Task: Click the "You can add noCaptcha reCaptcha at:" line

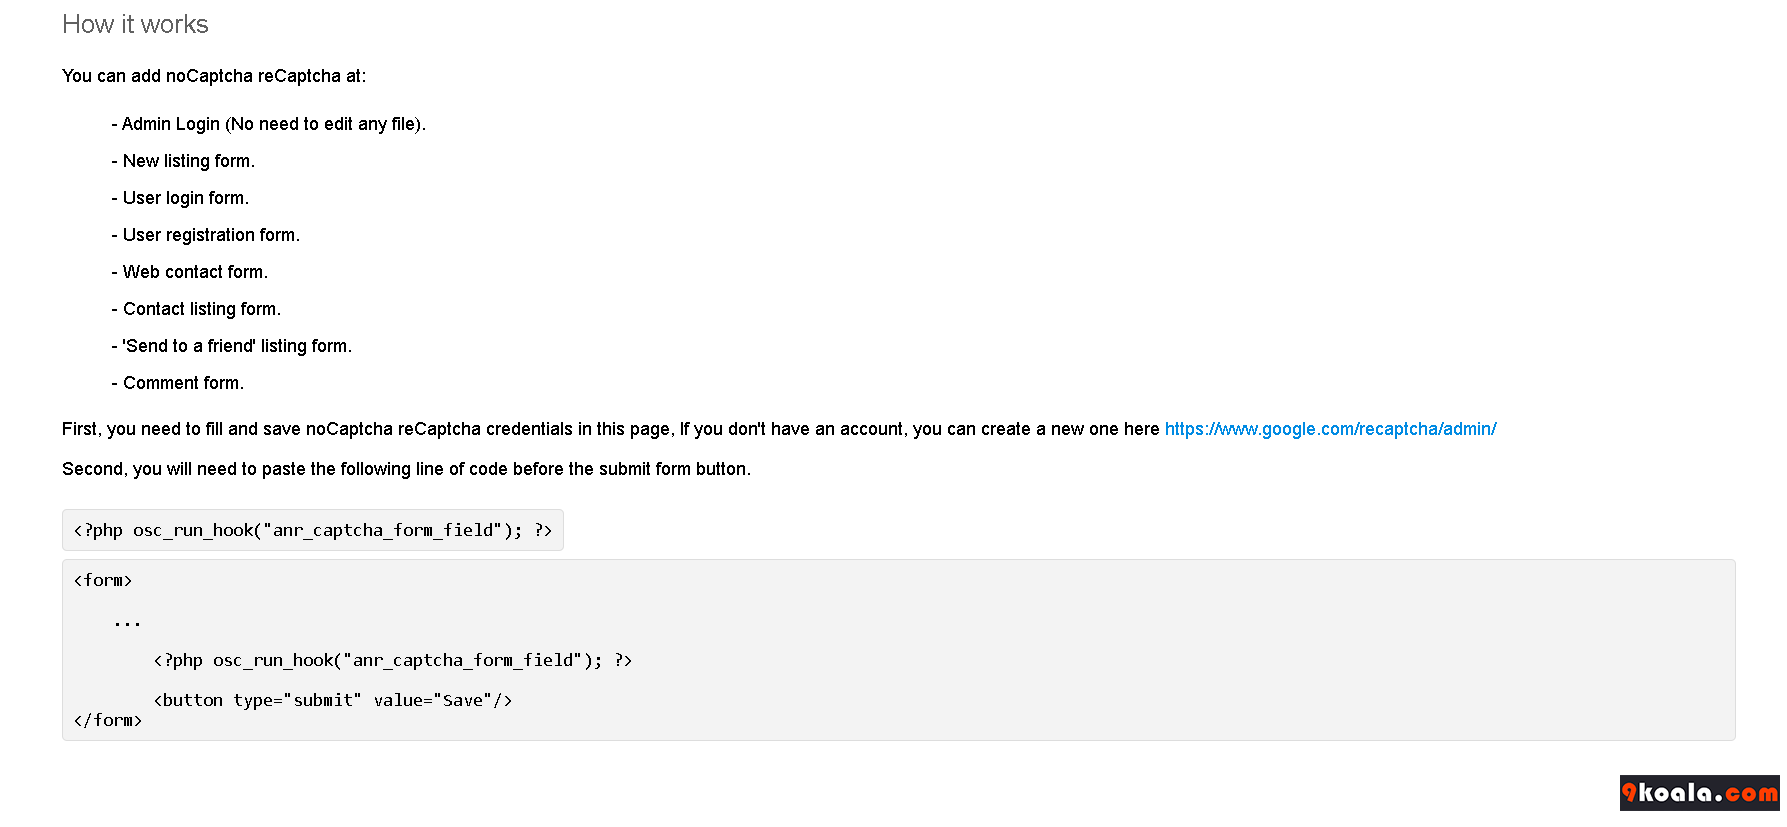Action: (x=214, y=76)
